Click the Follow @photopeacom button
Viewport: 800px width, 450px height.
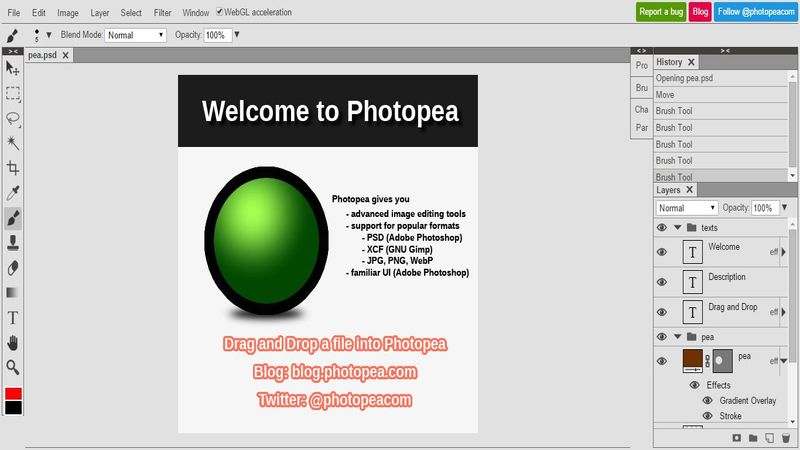pyautogui.click(x=756, y=12)
